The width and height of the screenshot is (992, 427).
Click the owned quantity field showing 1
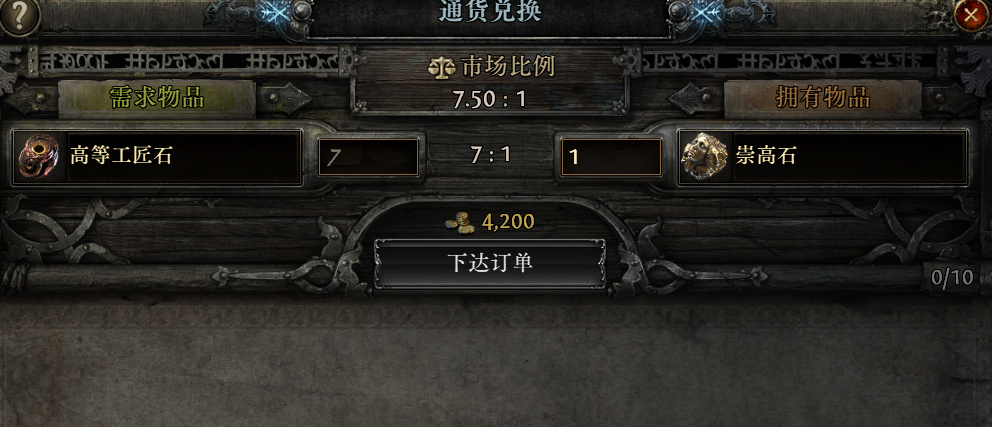(611, 157)
